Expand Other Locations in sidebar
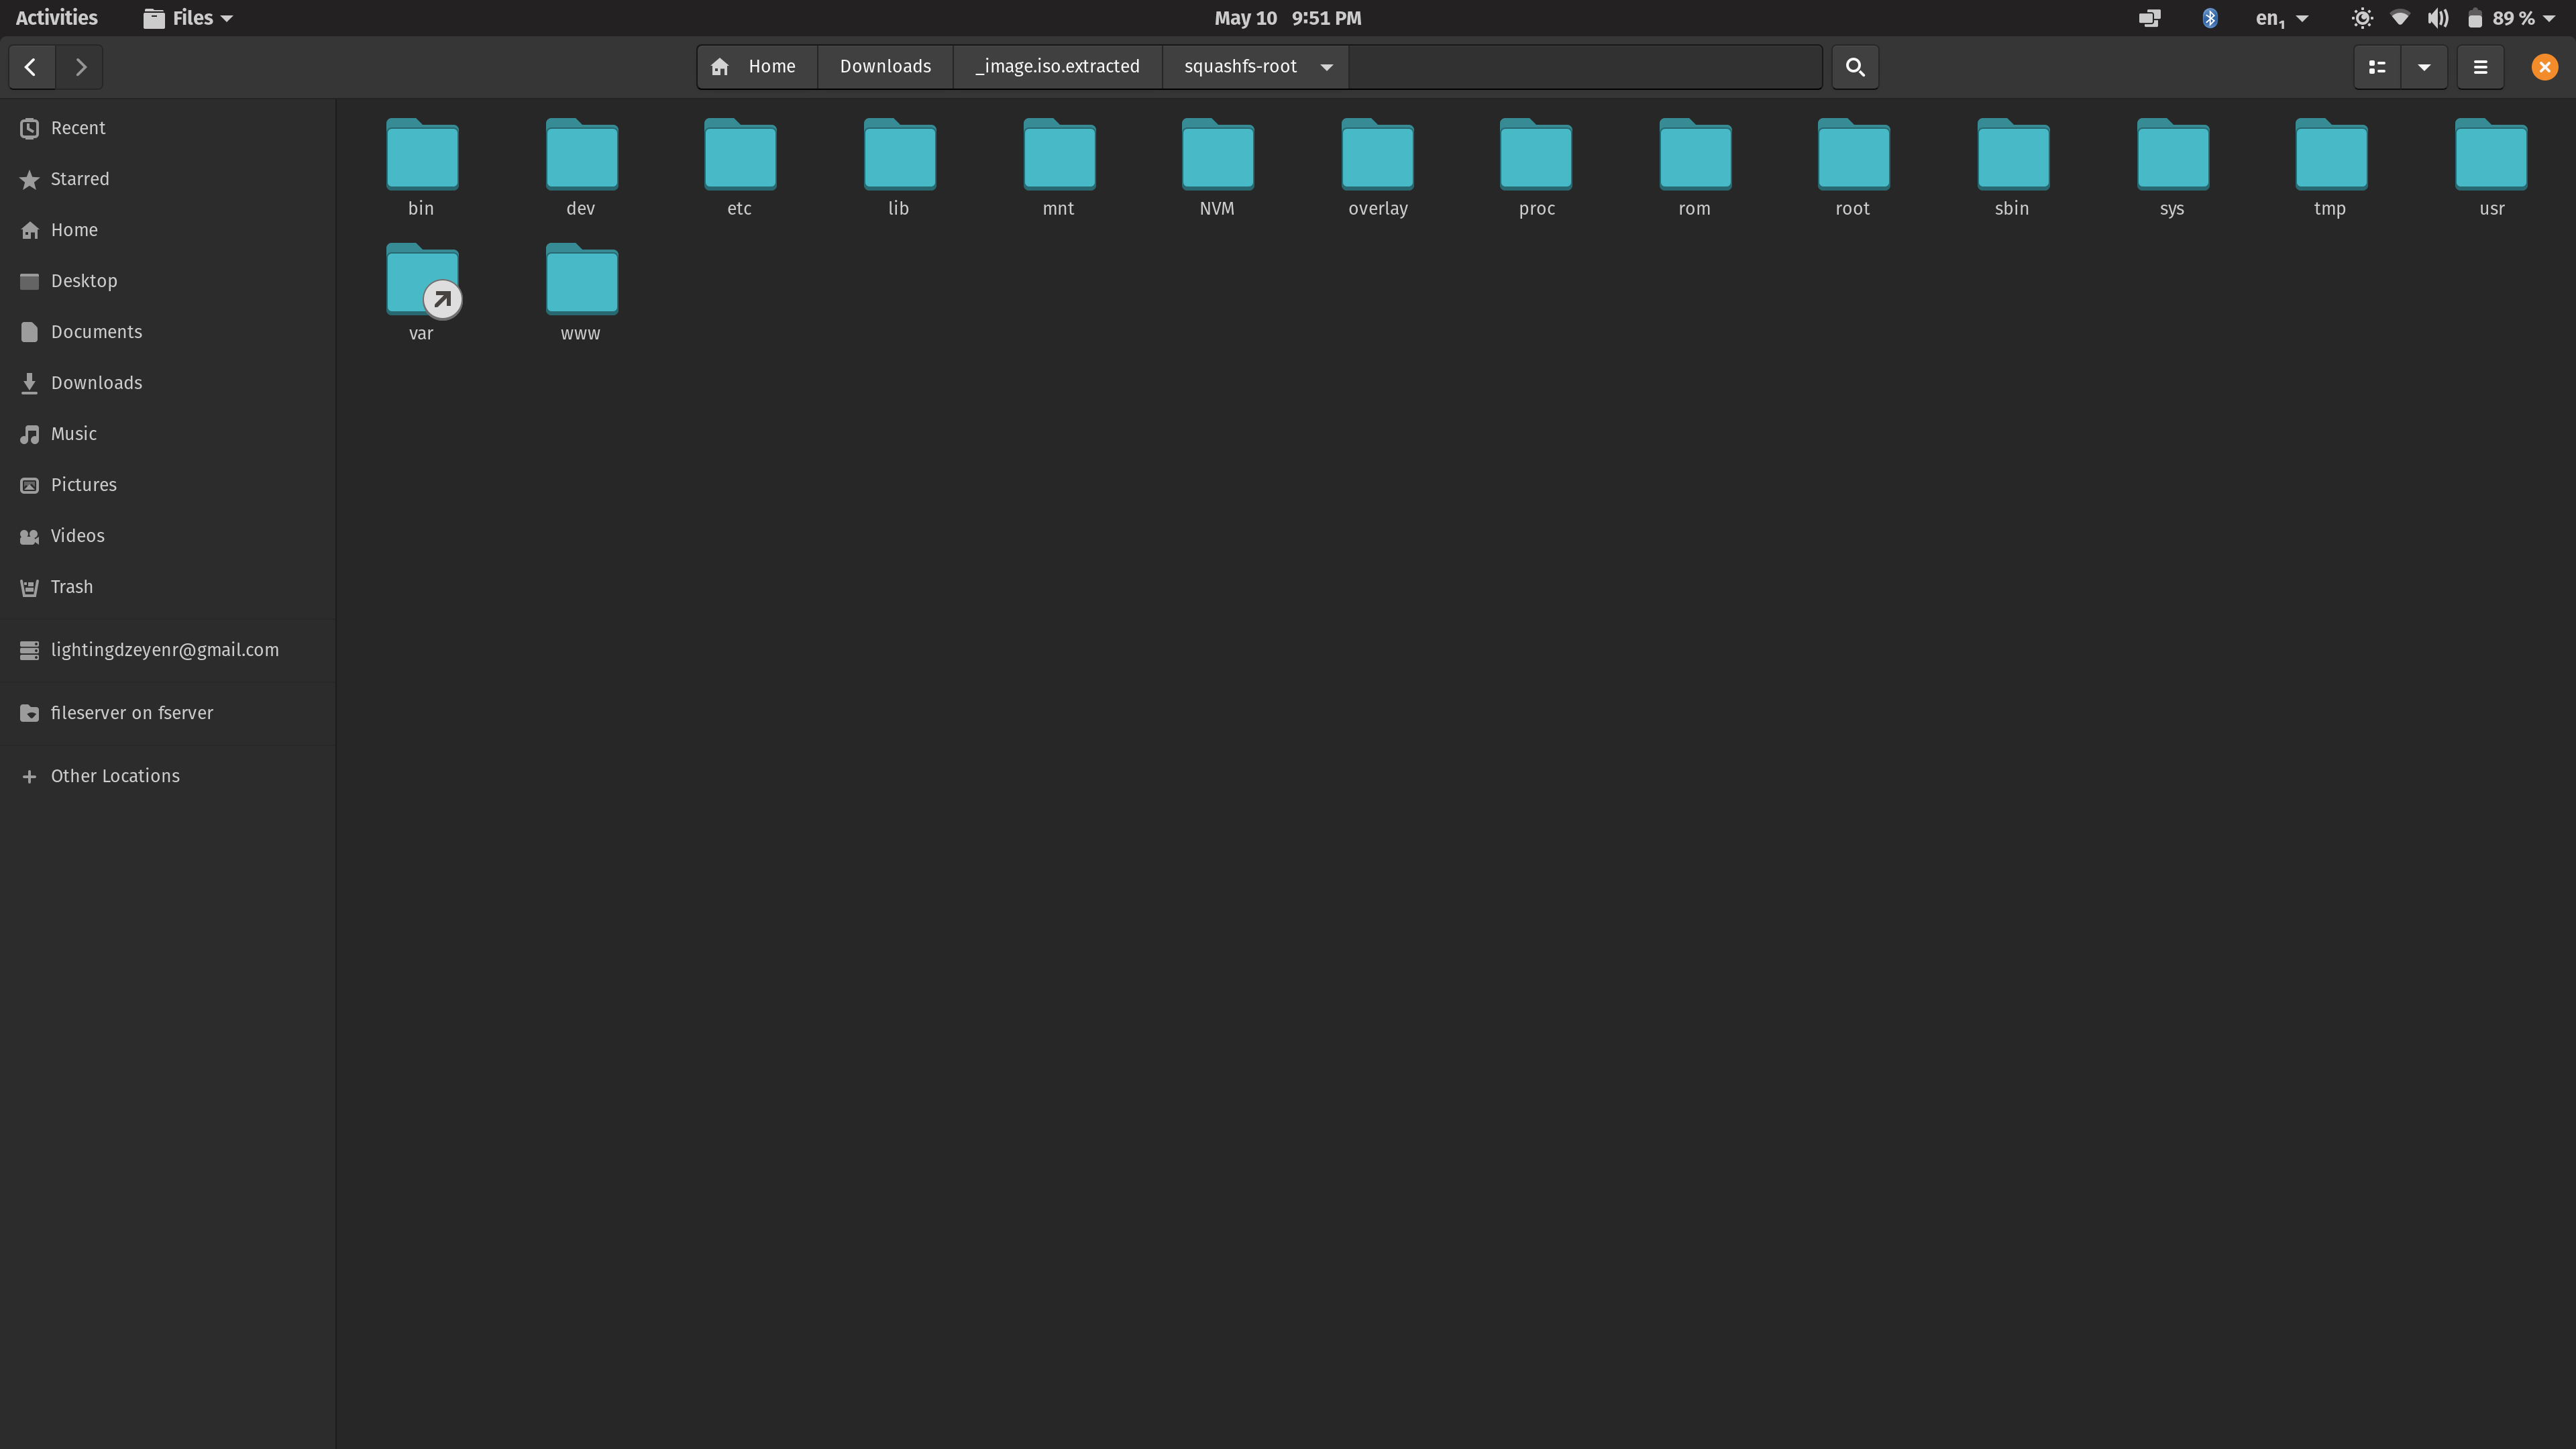This screenshot has width=2576, height=1449. [x=115, y=775]
